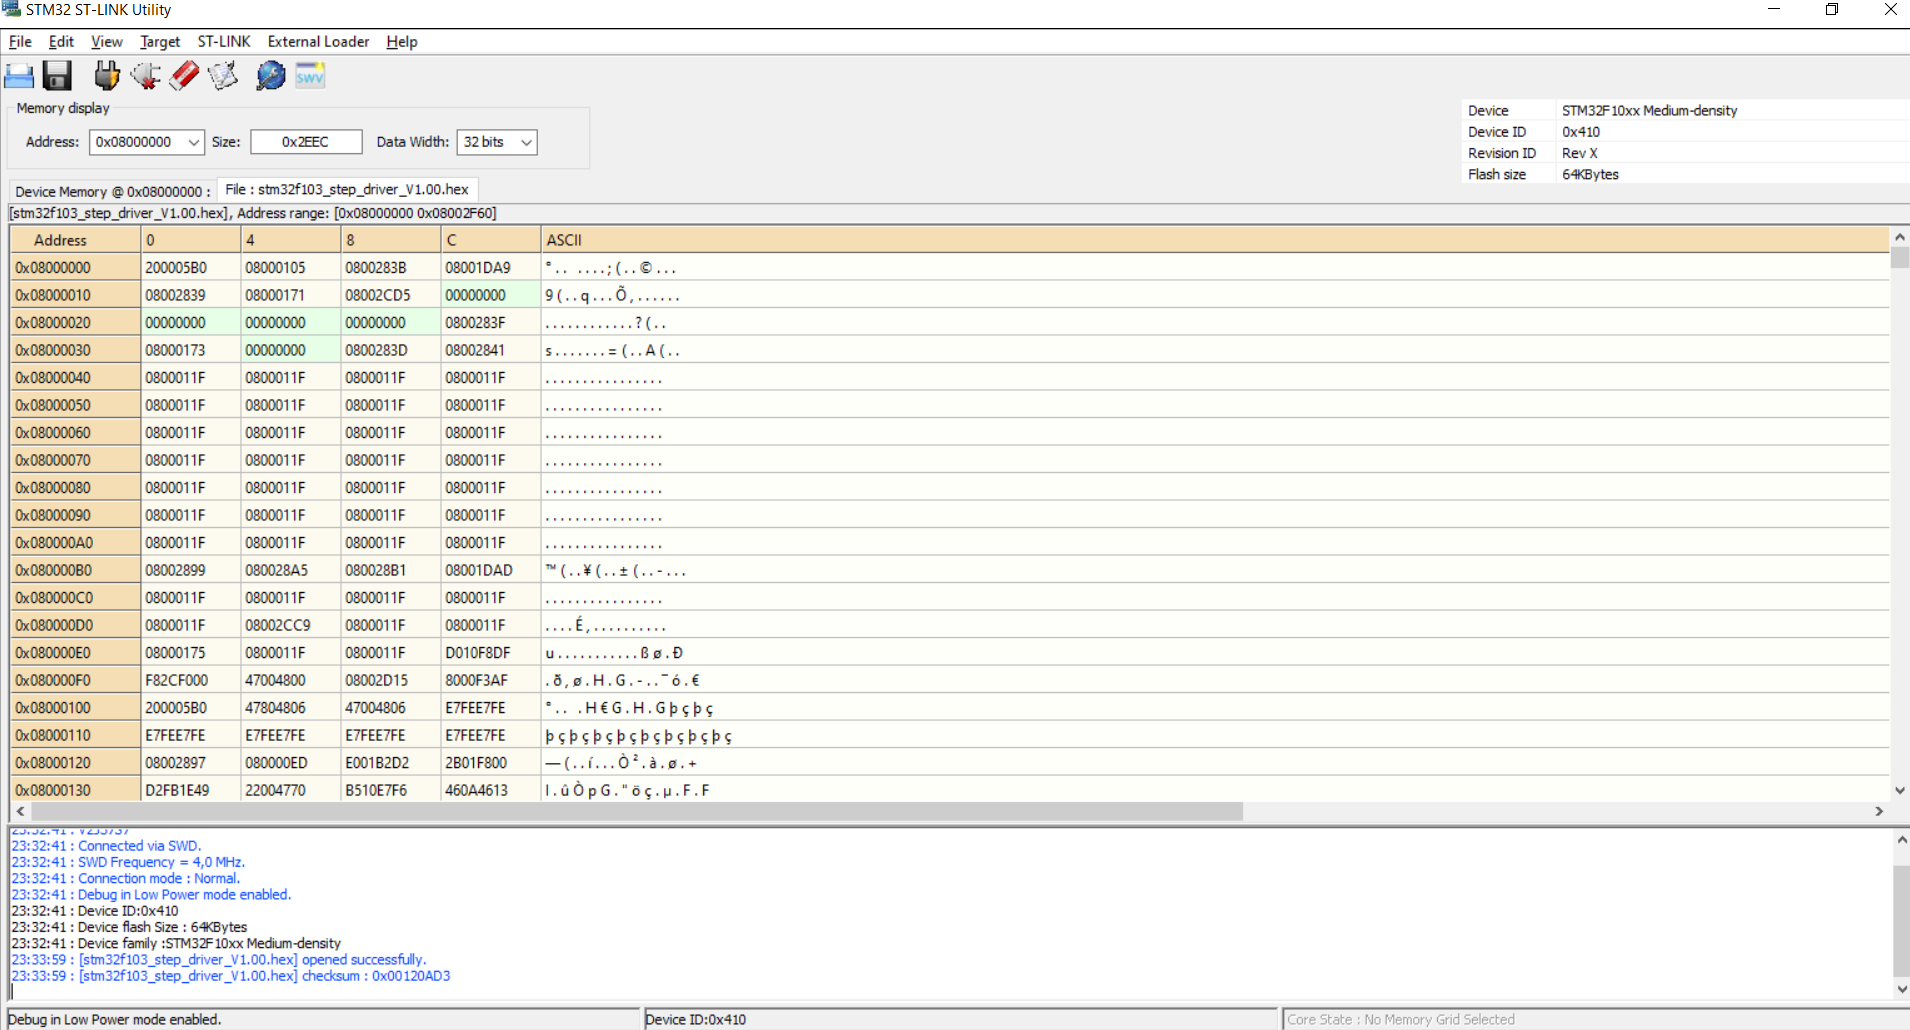1910x1030 pixels.
Task: Minimize the ST-LINK Utility window
Action: click(1774, 10)
